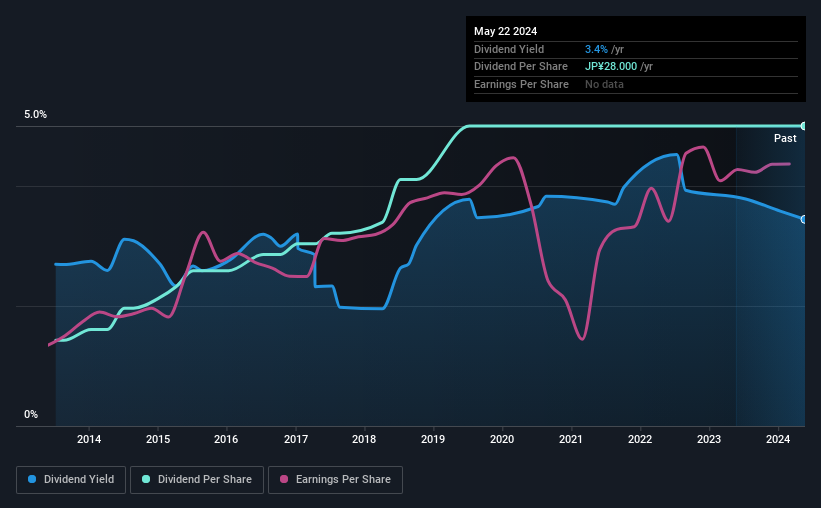
Task: Click the 2022 year tick label
Action: pos(640,439)
